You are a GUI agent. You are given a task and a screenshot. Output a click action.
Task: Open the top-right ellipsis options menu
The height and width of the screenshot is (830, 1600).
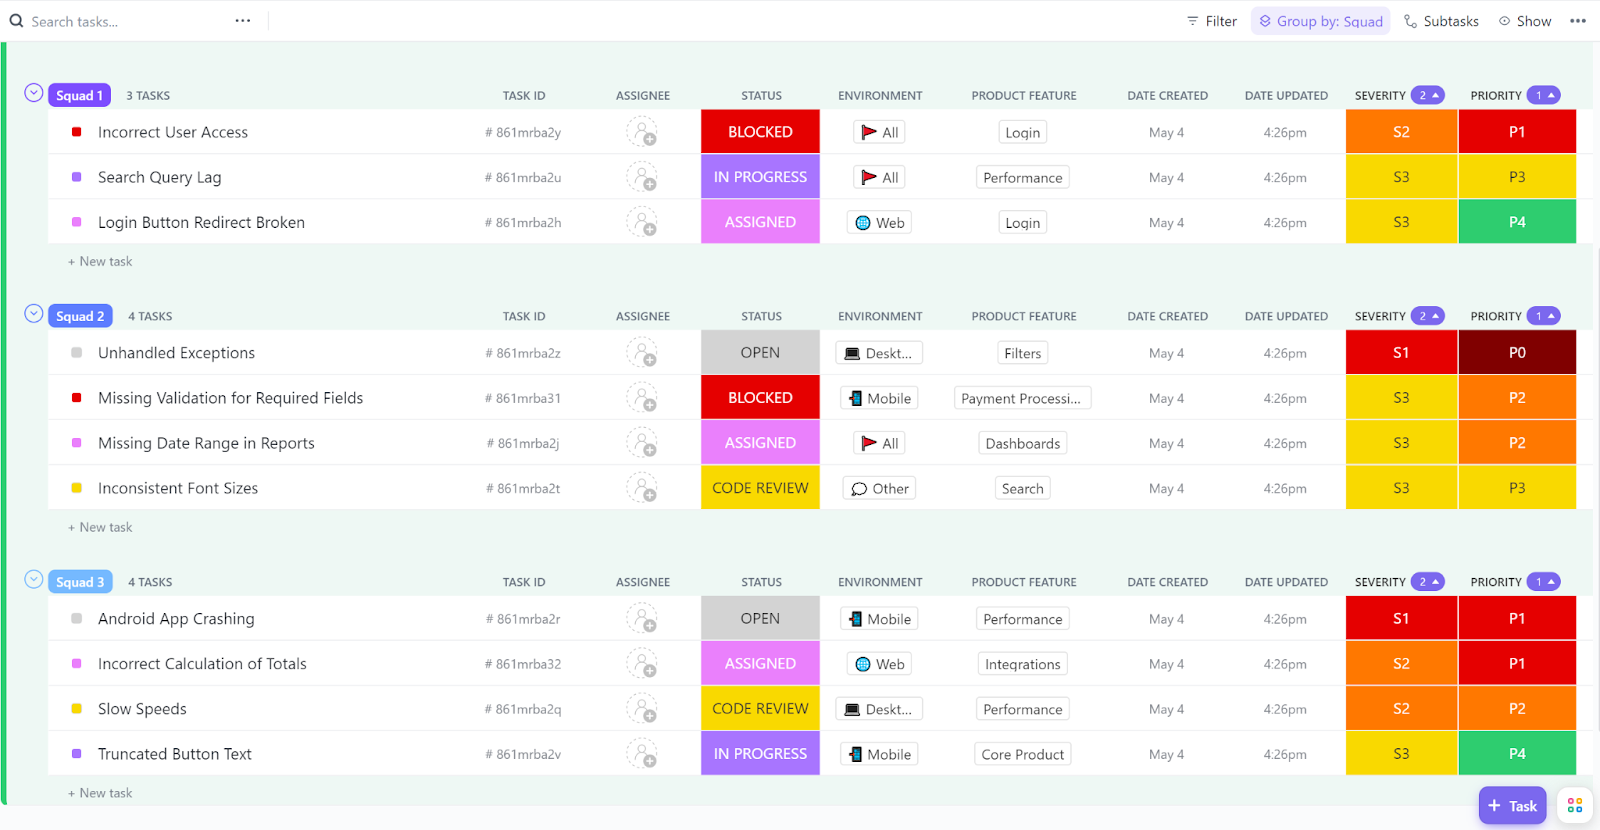(1578, 21)
